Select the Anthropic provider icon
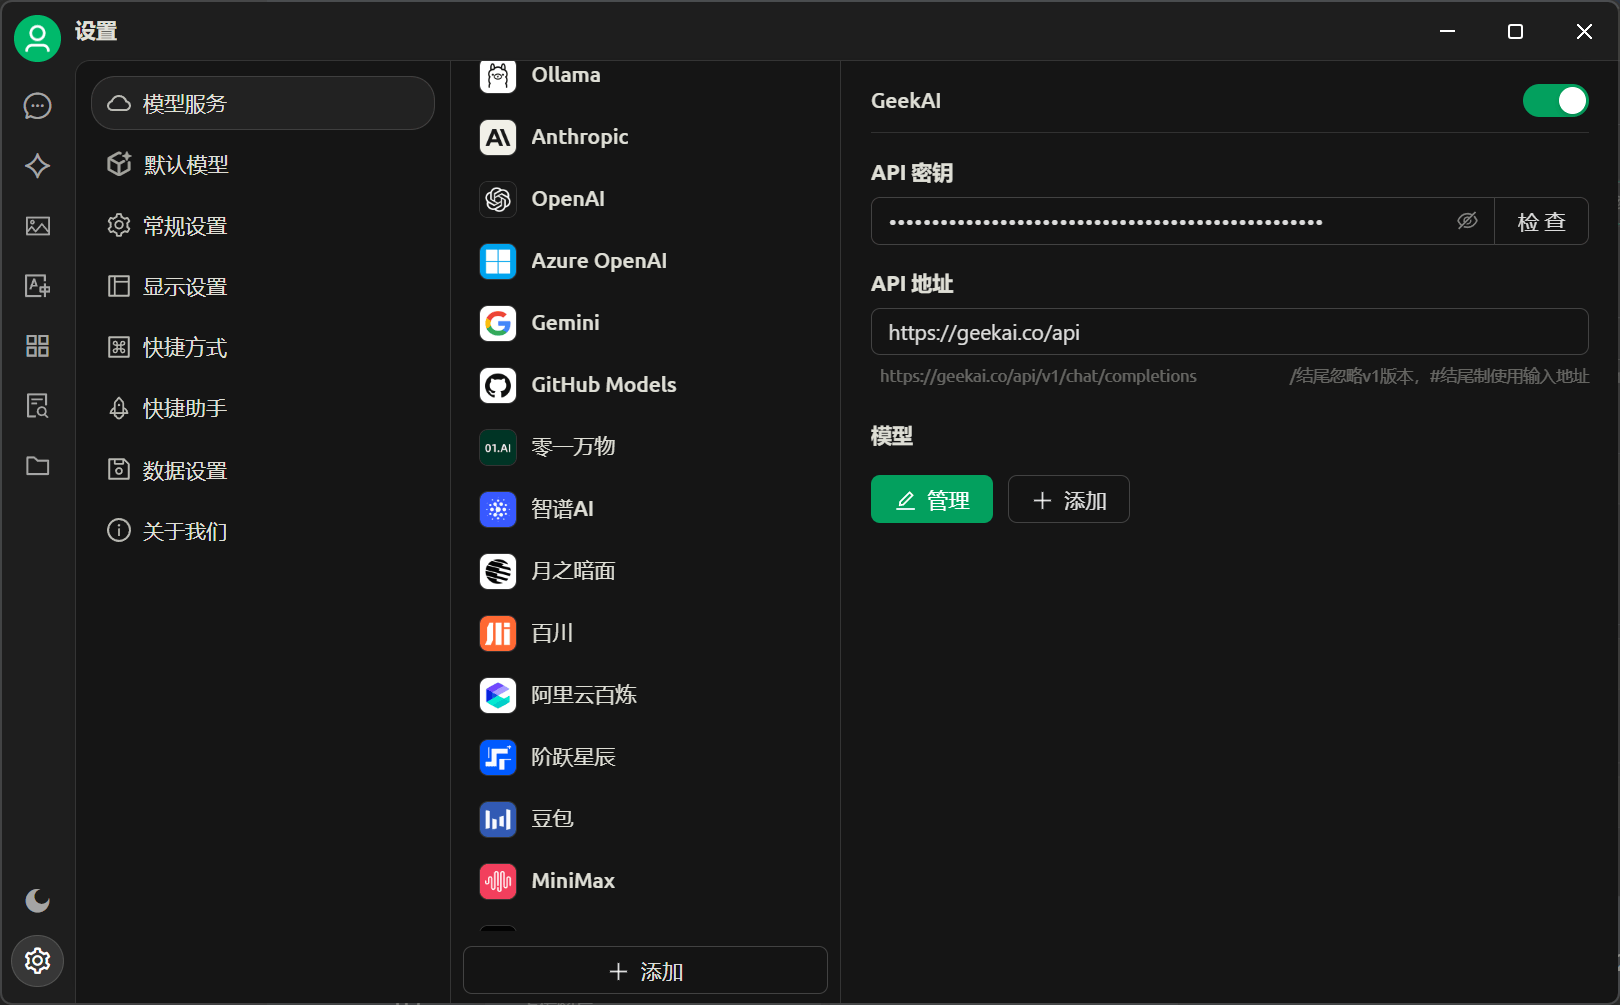This screenshot has width=1620, height=1005. coord(498,137)
